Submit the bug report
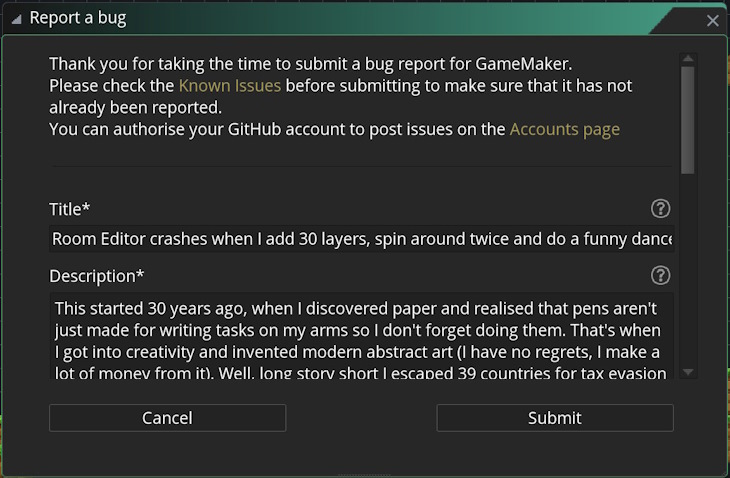 tap(555, 418)
